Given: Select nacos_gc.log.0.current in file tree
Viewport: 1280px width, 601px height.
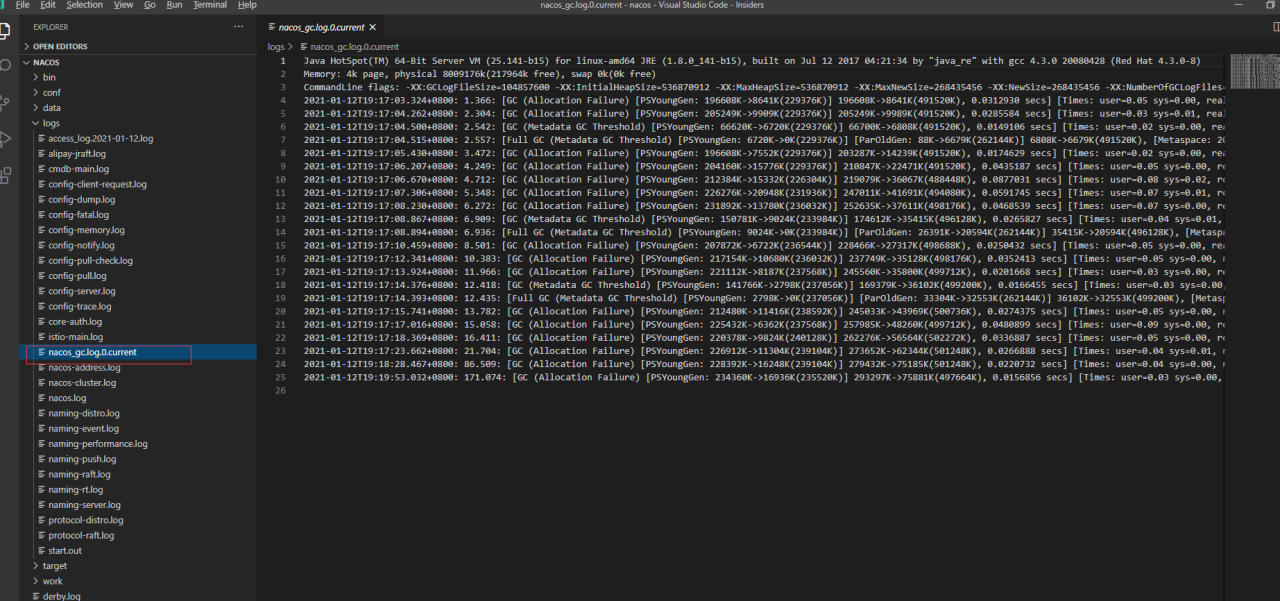Looking at the screenshot, I should (x=92, y=352).
